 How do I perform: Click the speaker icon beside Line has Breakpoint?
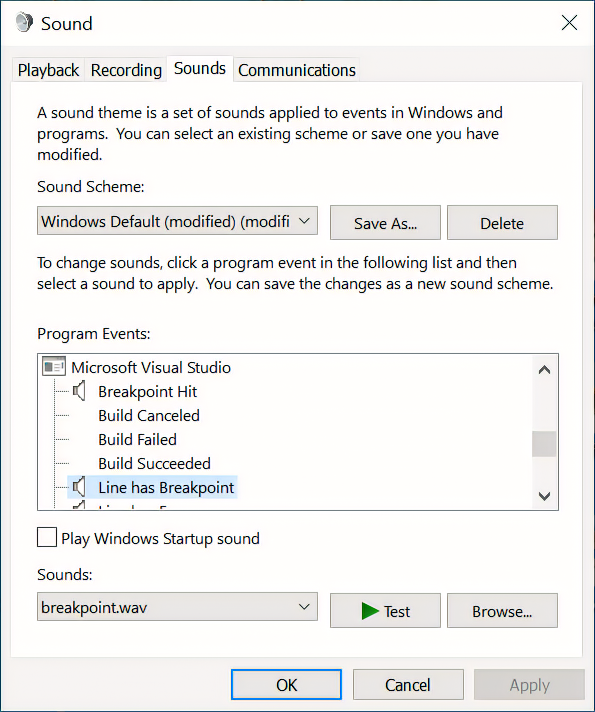(79, 487)
